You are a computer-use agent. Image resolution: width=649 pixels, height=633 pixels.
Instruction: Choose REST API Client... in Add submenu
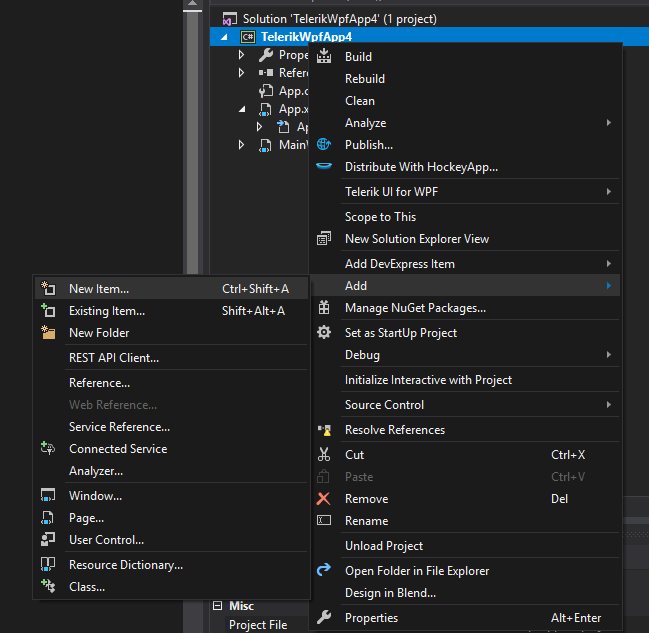tap(171, 358)
